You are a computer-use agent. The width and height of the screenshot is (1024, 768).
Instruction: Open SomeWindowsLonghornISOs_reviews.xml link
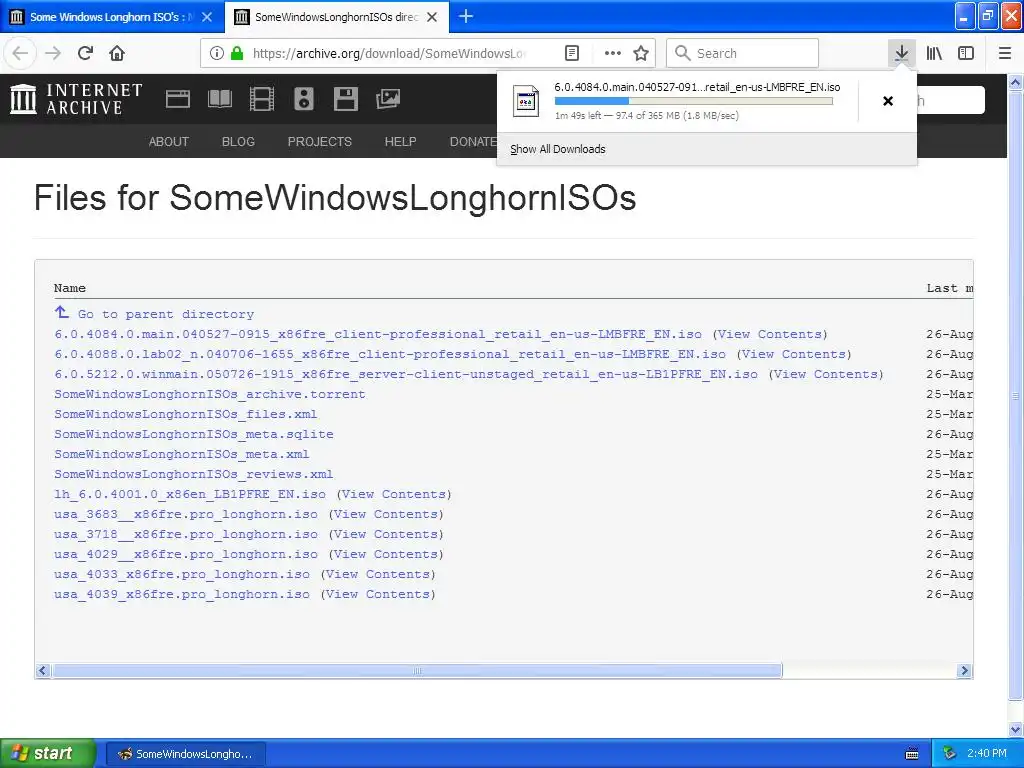tap(193, 474)
